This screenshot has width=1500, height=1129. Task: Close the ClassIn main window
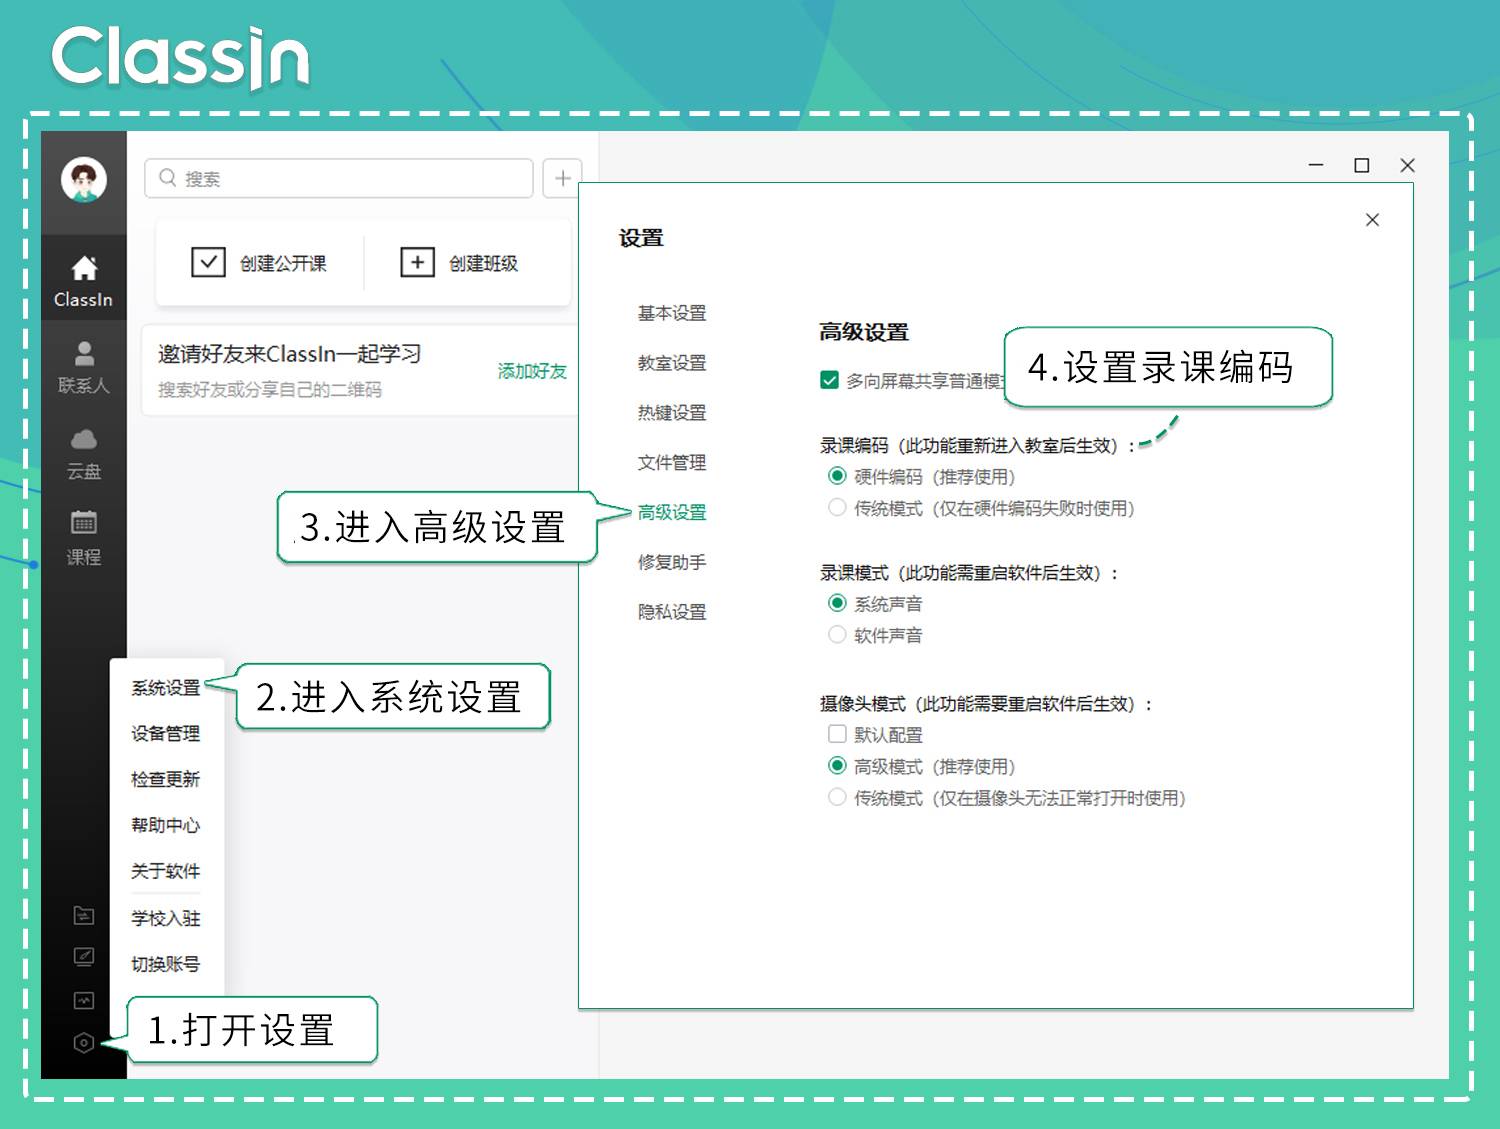click(1407, 165)
